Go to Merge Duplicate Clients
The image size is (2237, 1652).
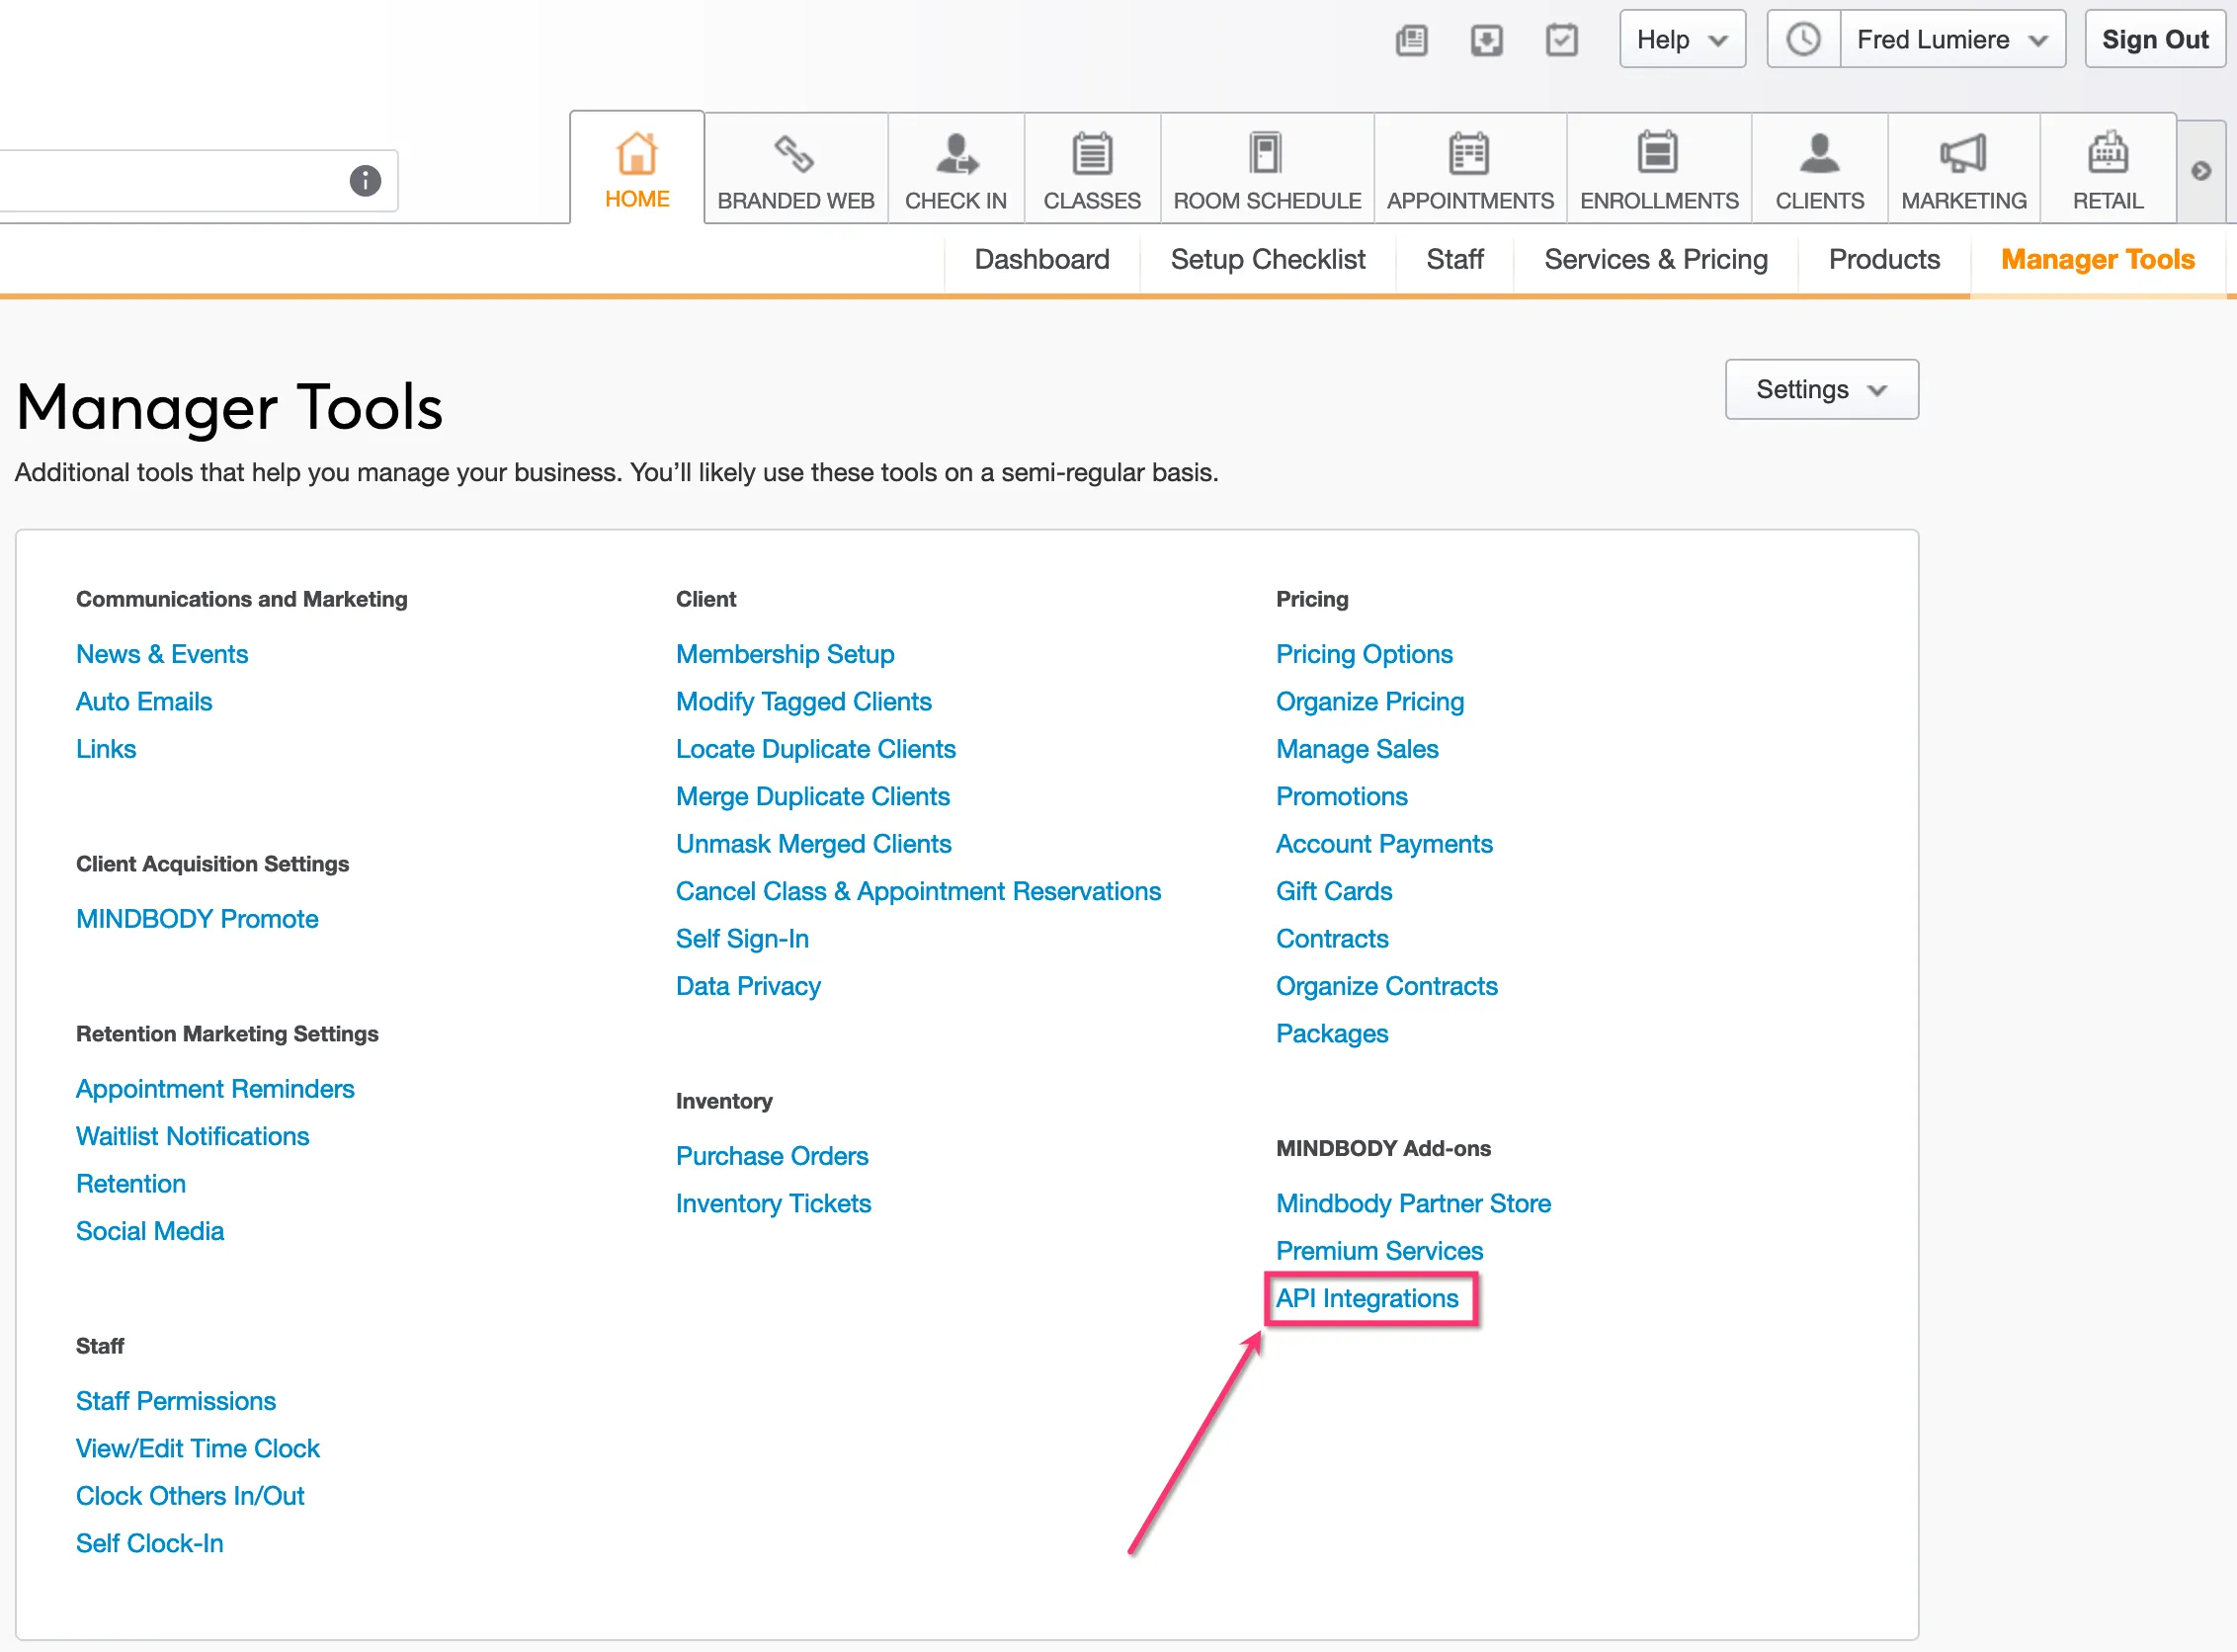point(812,796)
